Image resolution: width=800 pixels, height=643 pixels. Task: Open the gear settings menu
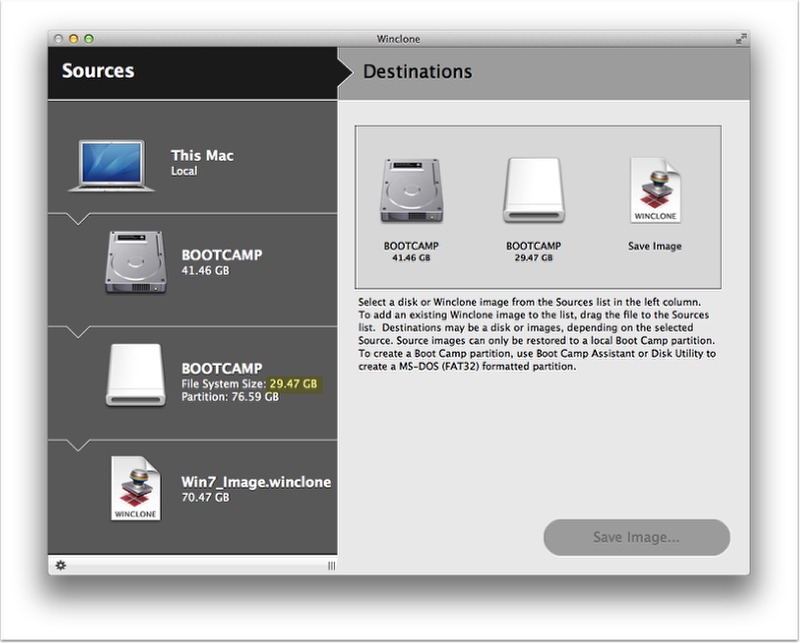point(61,565)
